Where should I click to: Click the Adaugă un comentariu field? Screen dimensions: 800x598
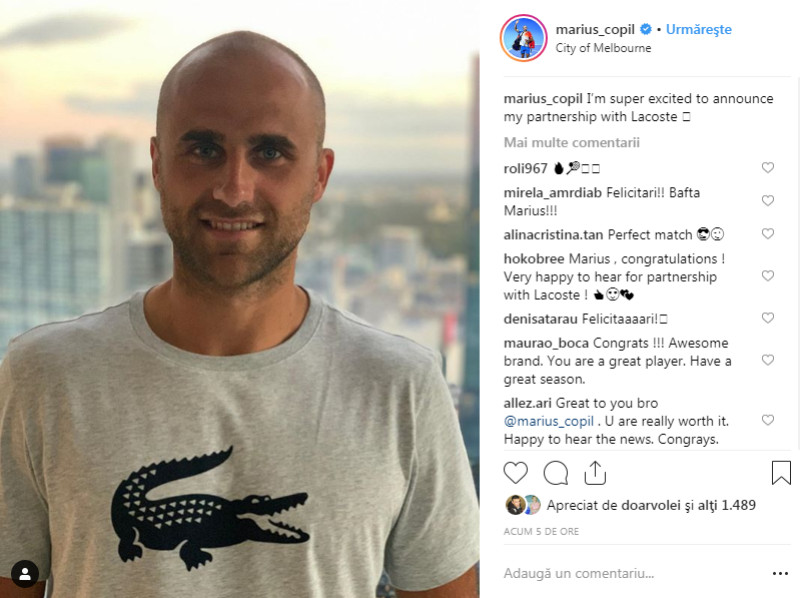point(633,574)
